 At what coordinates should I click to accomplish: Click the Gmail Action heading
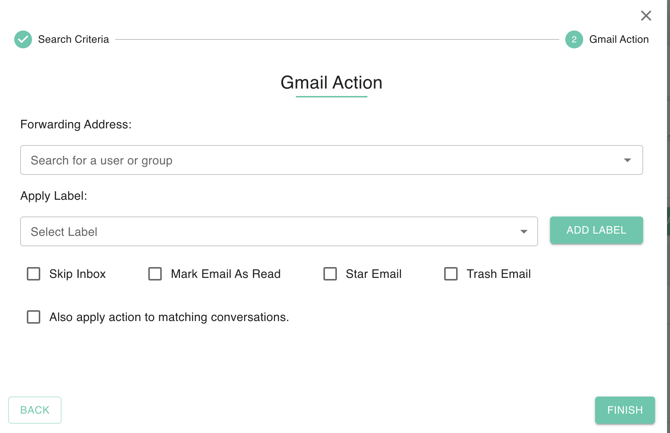[x=331, y=82]
